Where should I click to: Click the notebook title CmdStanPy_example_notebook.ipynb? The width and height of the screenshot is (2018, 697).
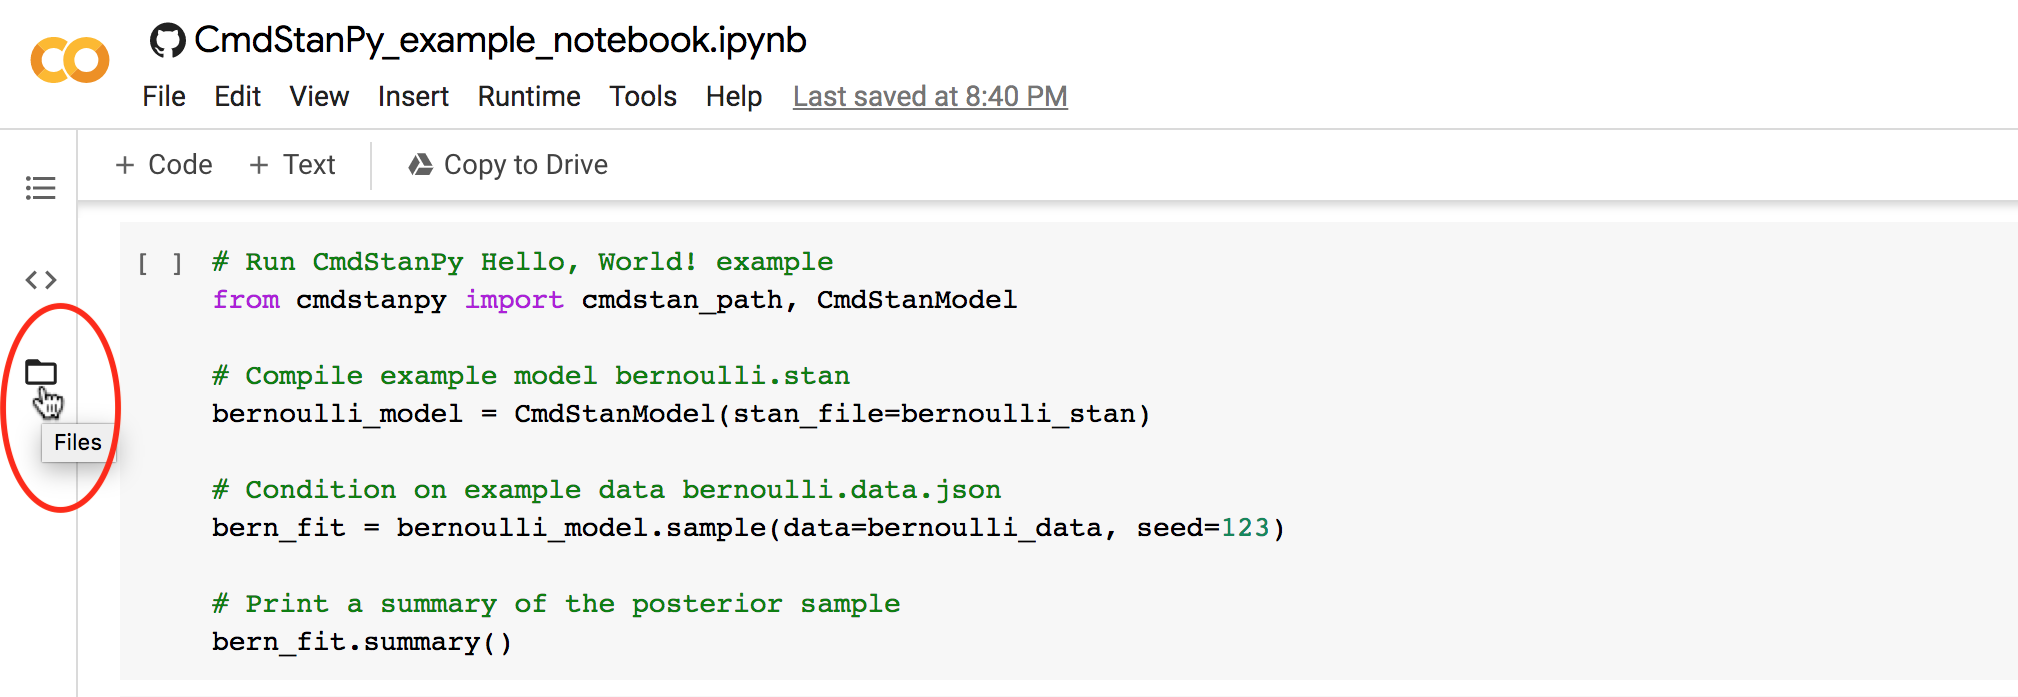[500, 41]
